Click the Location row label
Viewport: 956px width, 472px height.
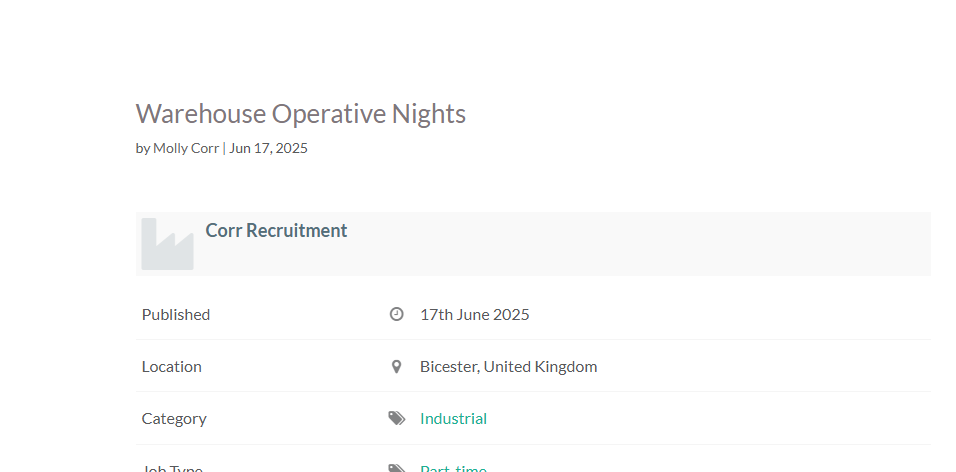171,367
